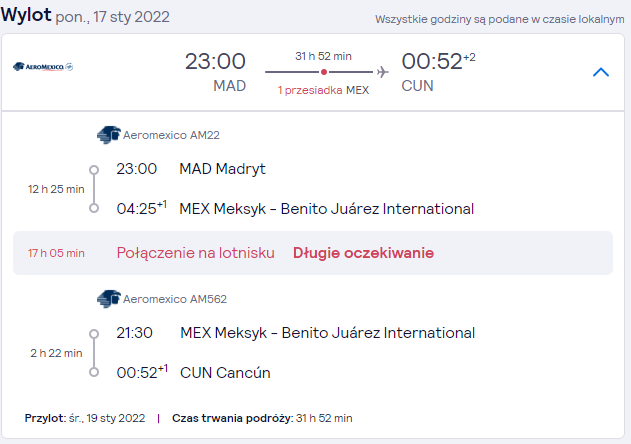Screen dimensions: 631x444
Task: Click the 'Długie oczekiwanie' warning text
Action: coord(363,253)
